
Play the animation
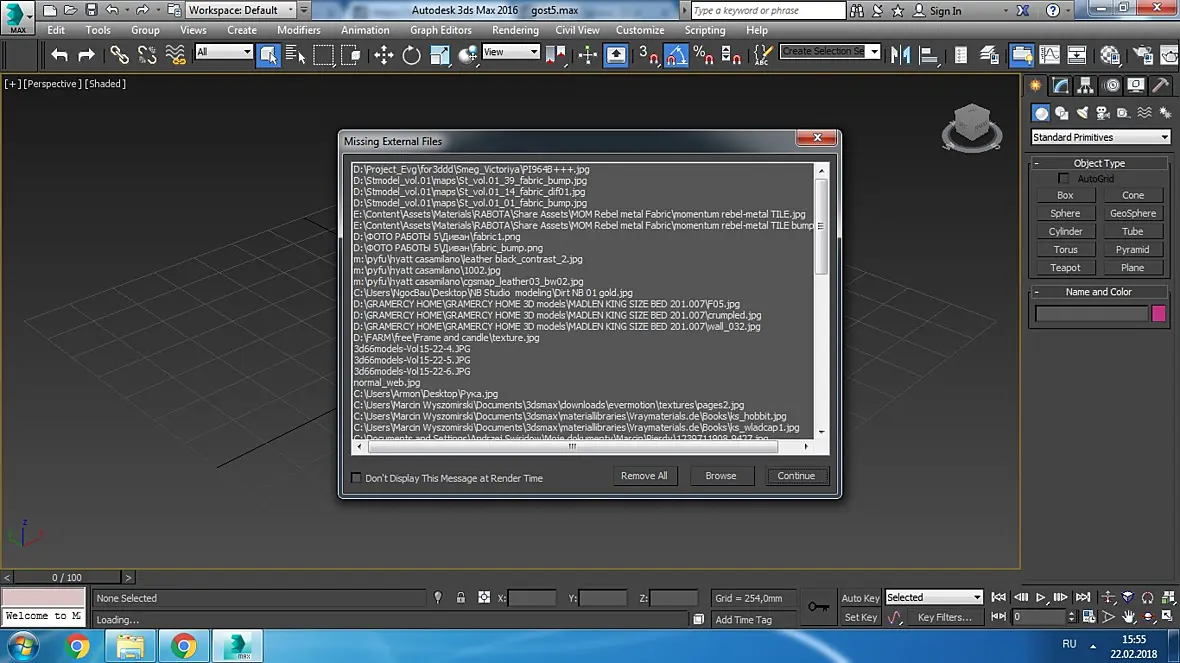1040,597
